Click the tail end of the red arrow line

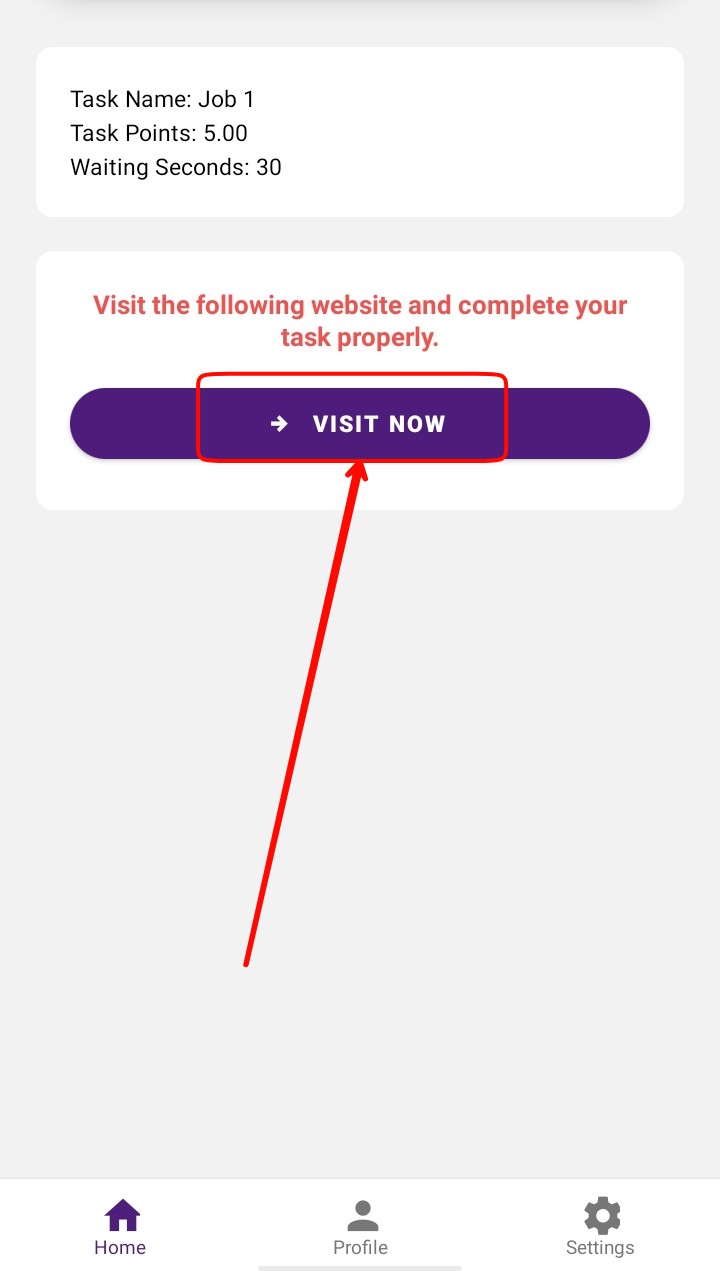pos(247,960)
